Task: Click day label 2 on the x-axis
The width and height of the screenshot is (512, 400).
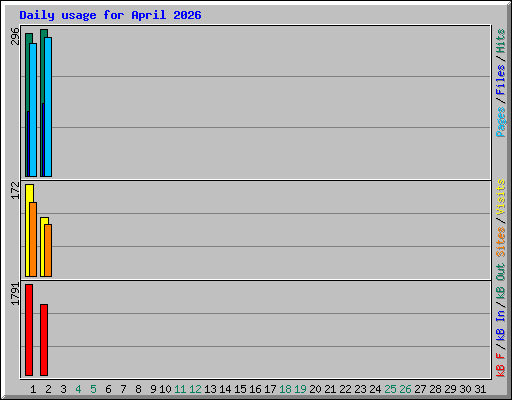Action: tap(48, 389)
